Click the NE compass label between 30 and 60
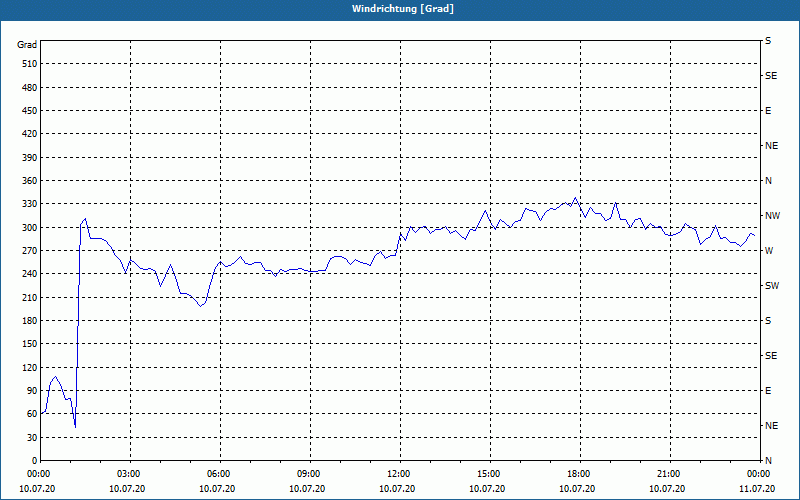The image size is (800, 500). 771,426
